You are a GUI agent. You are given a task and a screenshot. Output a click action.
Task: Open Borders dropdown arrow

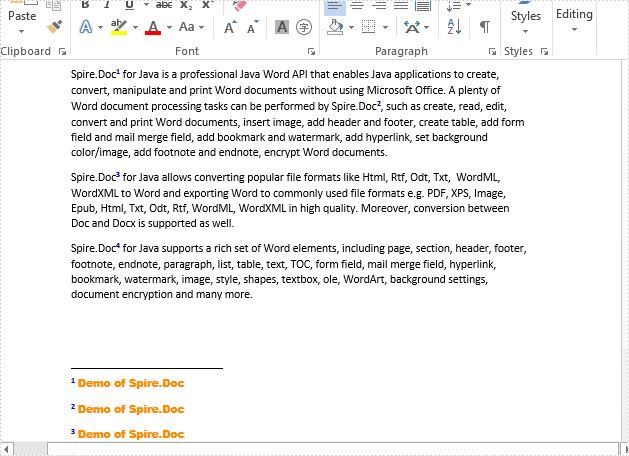click(x=386, y=27)
